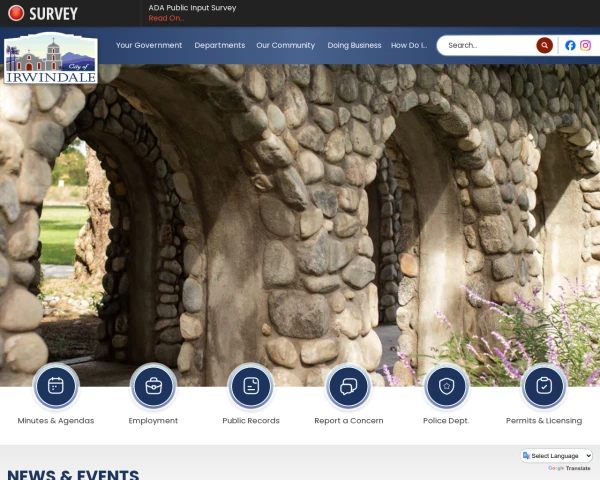Click the Read On... link
This screenshot has width=600, height=480.
click(x=166, y=18)
